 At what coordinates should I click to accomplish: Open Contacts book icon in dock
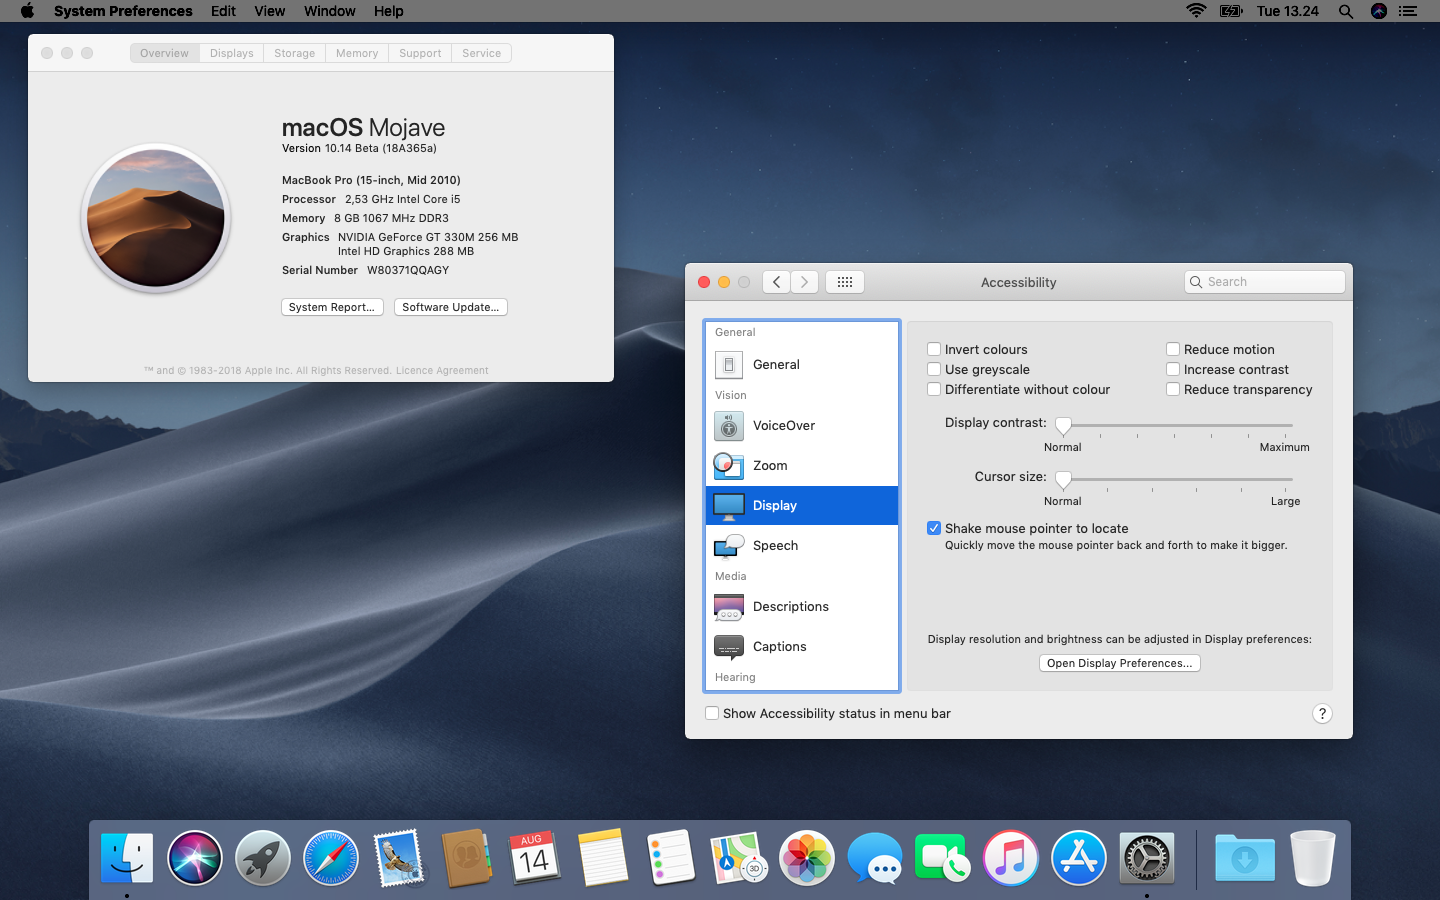point(467,858)
